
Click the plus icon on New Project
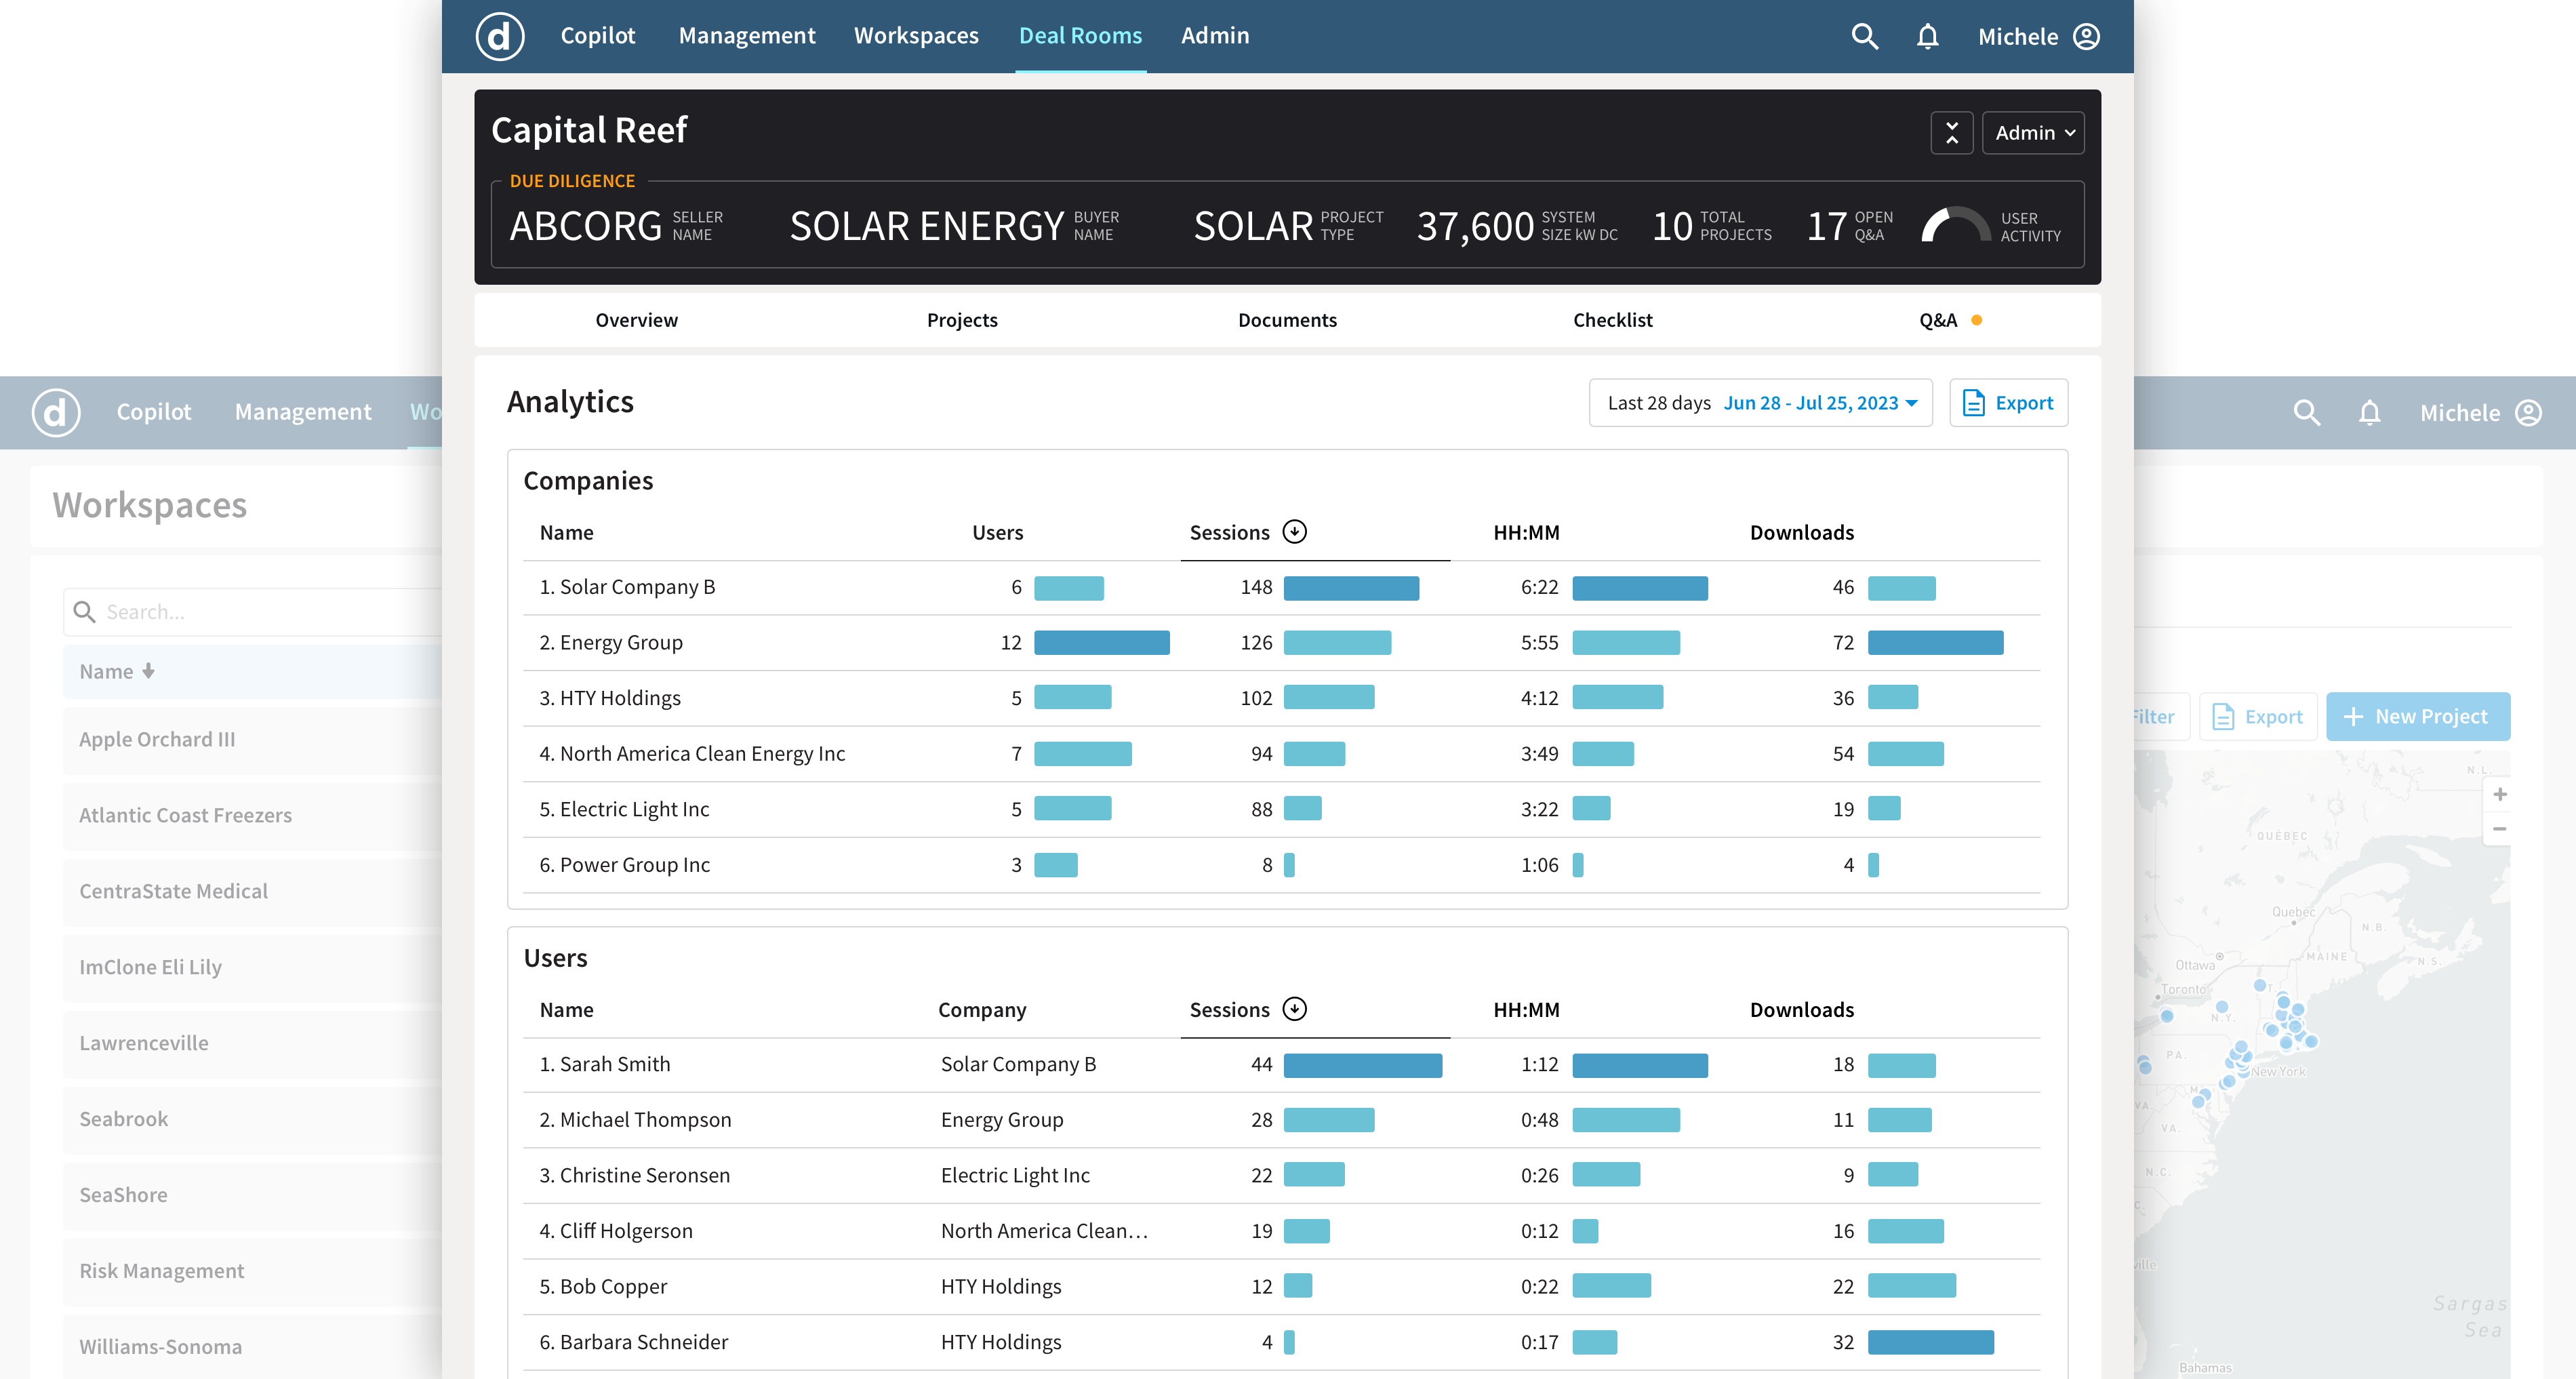(2353, 717)
